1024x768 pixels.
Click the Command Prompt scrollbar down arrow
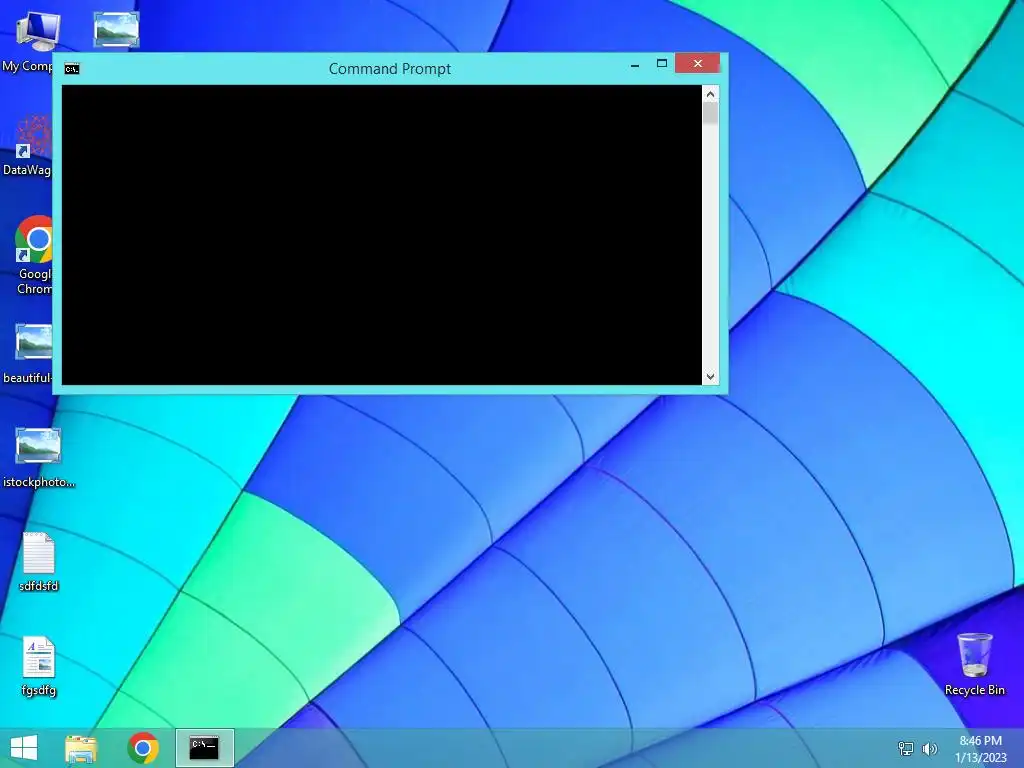[711, 377]
